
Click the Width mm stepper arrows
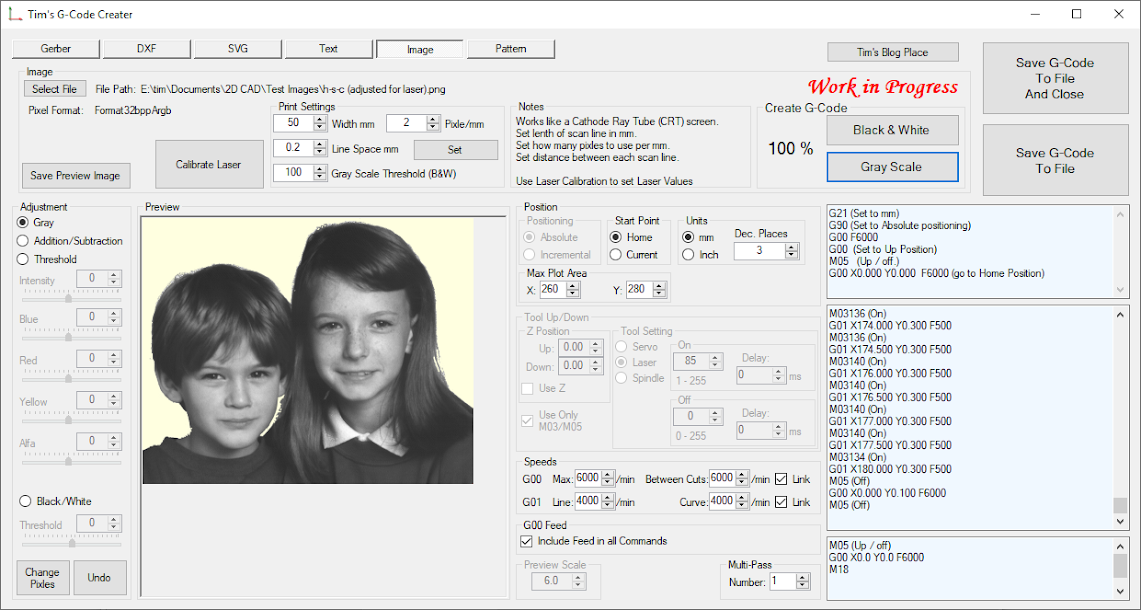pyautogui.click(x=320, y=124)
